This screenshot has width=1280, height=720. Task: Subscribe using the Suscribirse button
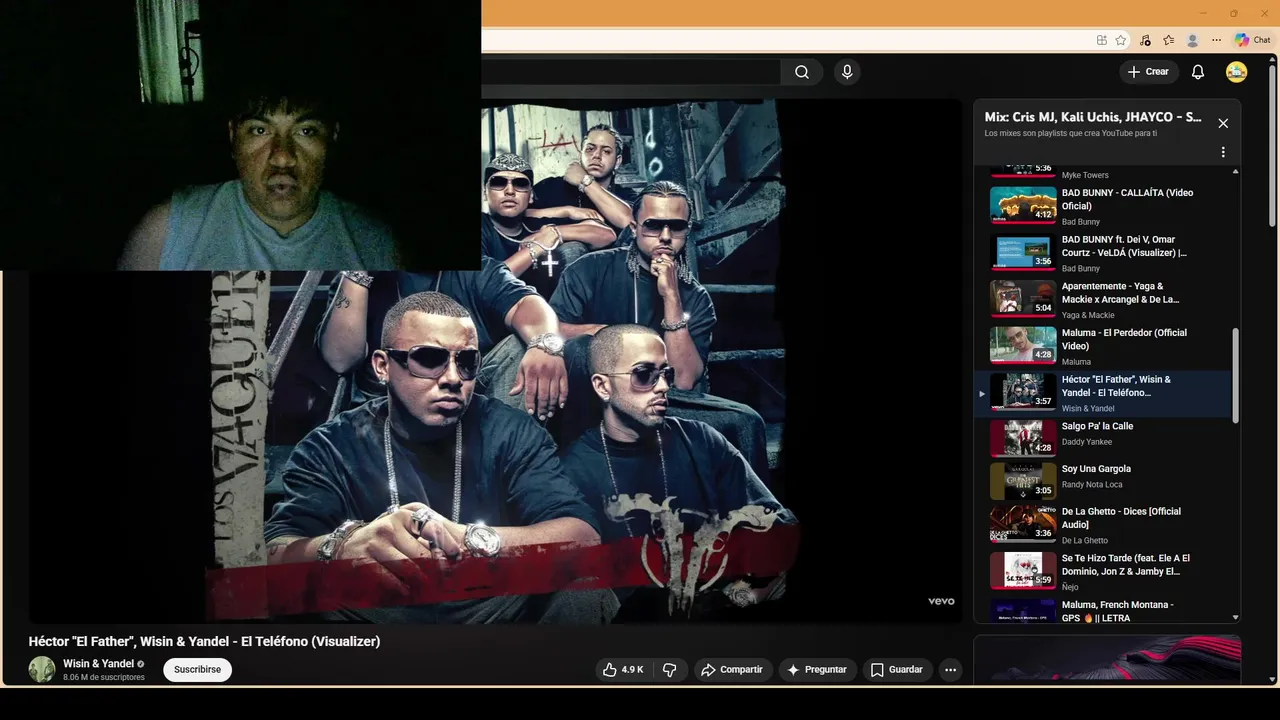coord(197,670)
